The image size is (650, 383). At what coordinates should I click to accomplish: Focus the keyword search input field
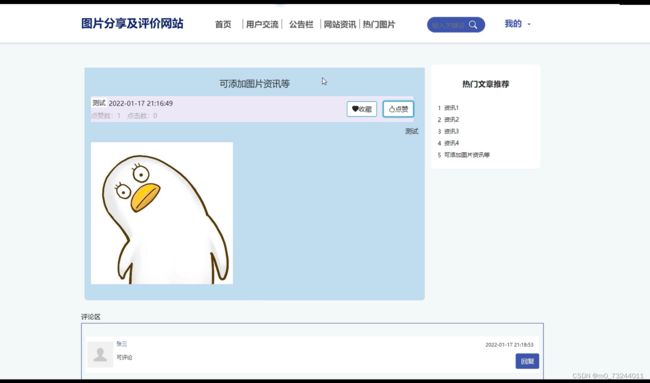point(448,25)
